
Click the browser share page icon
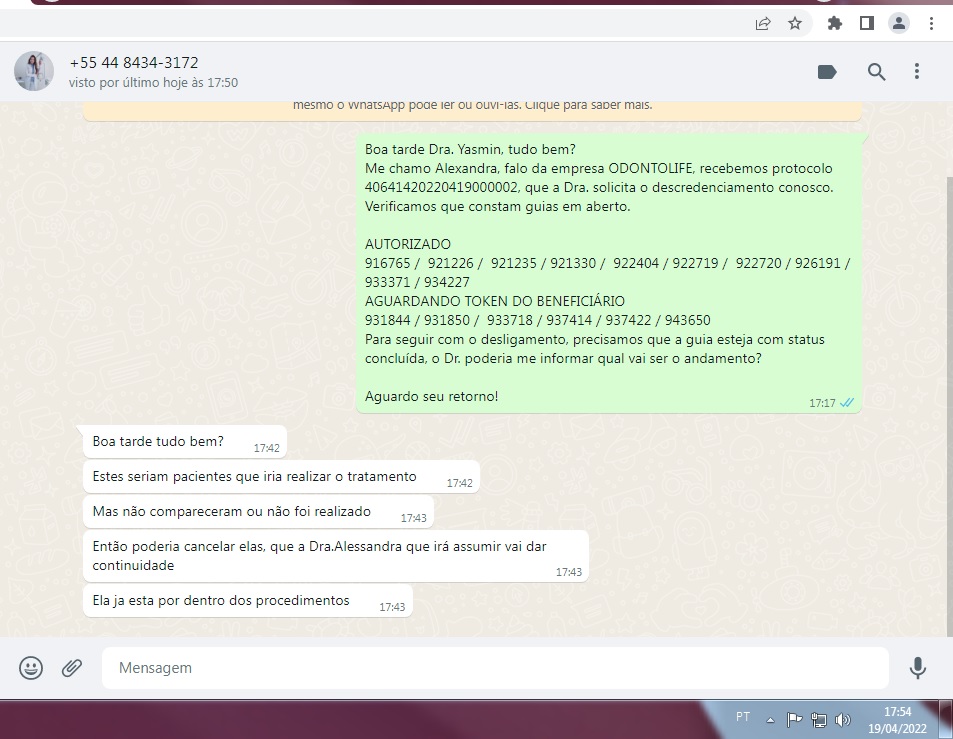point(763,23)
